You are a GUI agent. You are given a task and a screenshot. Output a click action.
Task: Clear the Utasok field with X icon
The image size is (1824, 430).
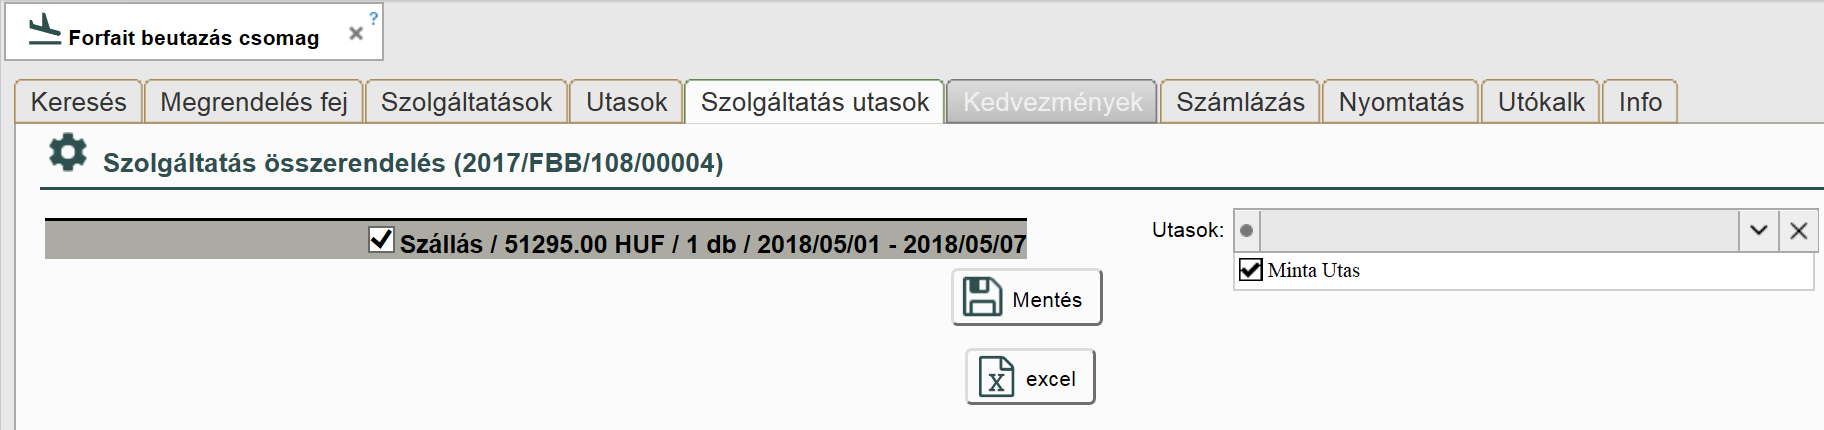click(x=1798, y=231)
